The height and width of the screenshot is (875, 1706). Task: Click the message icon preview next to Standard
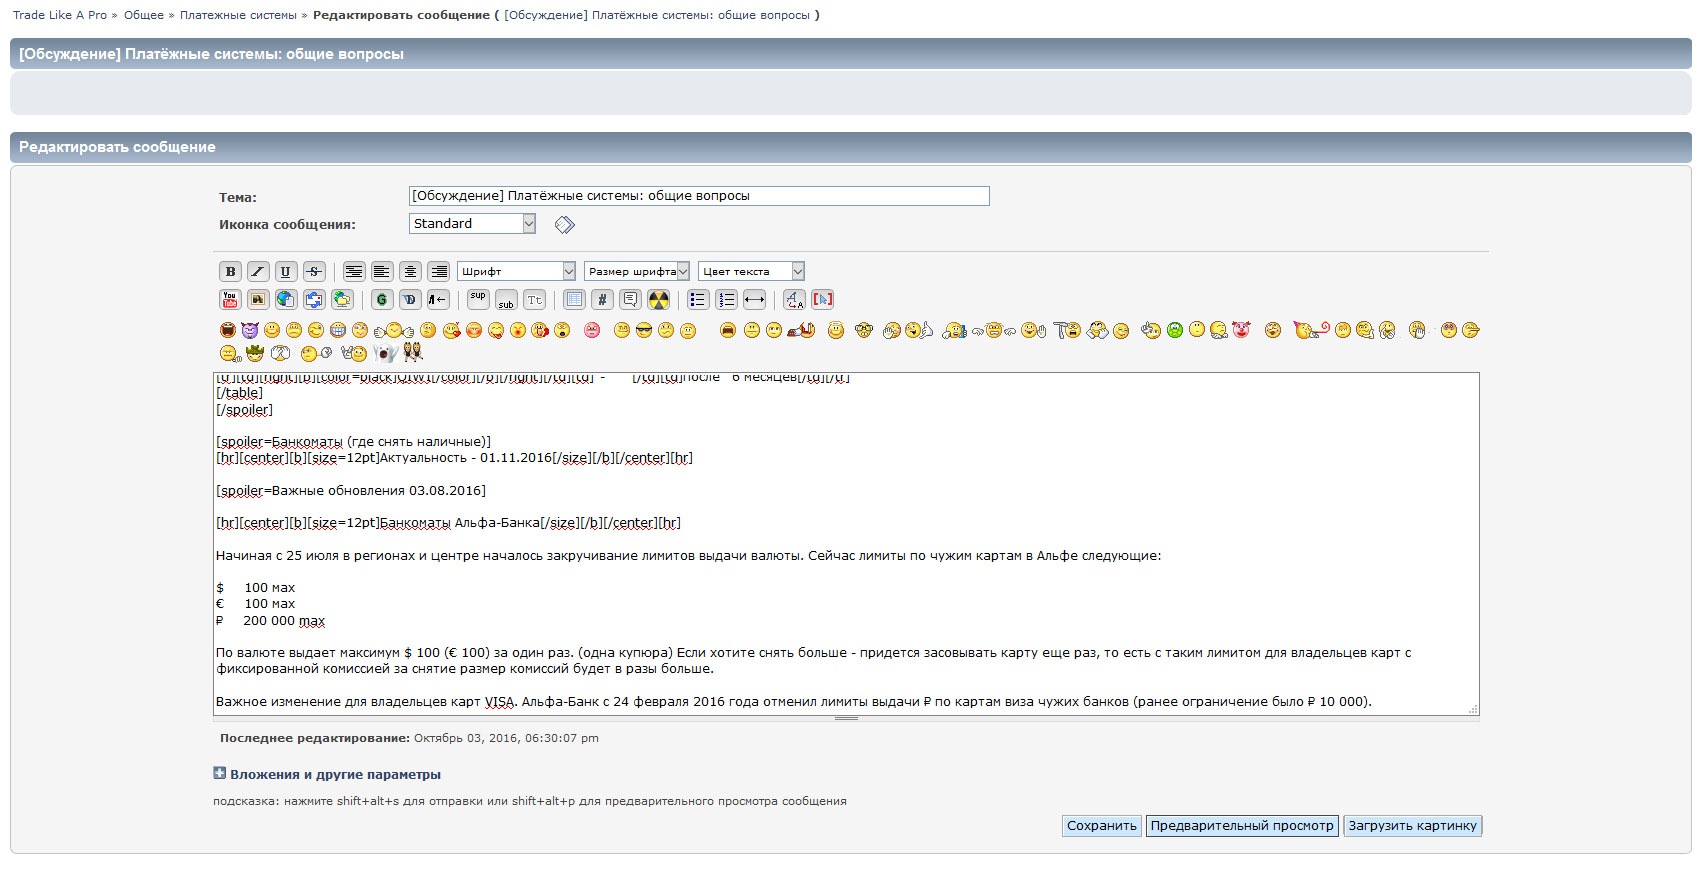(565, 225)
